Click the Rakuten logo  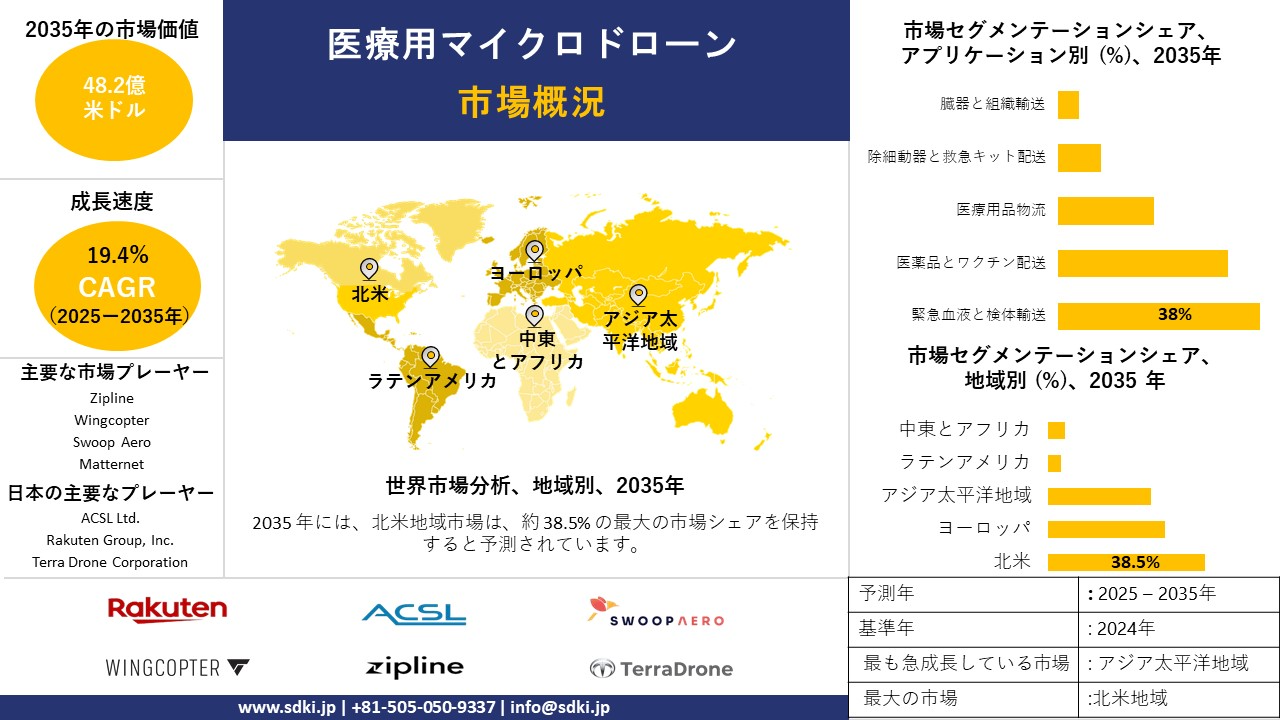click(x=167, y=610)
